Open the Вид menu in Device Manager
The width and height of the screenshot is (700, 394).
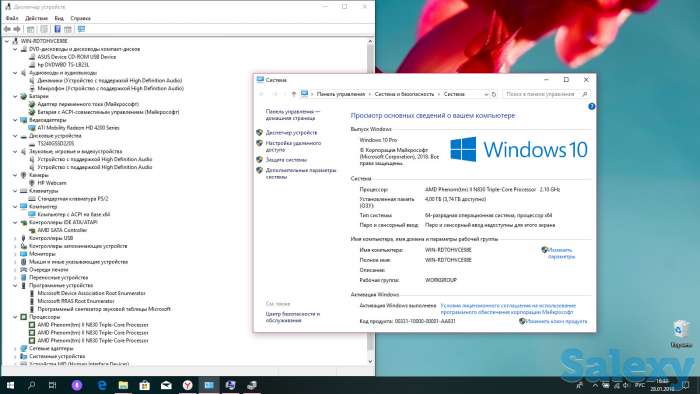pyautogui.click(x=59, y=18)
